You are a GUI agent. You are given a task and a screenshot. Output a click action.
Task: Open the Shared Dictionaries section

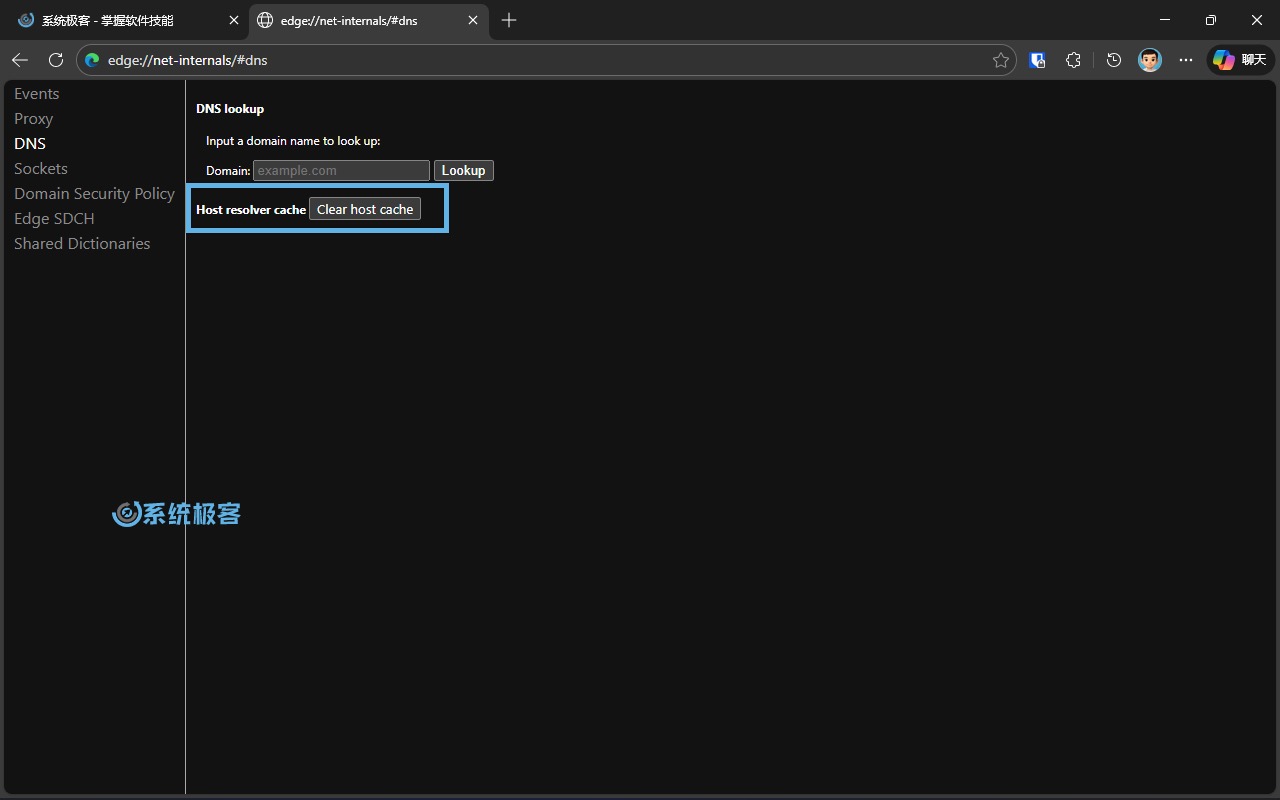tap(82, 243)
